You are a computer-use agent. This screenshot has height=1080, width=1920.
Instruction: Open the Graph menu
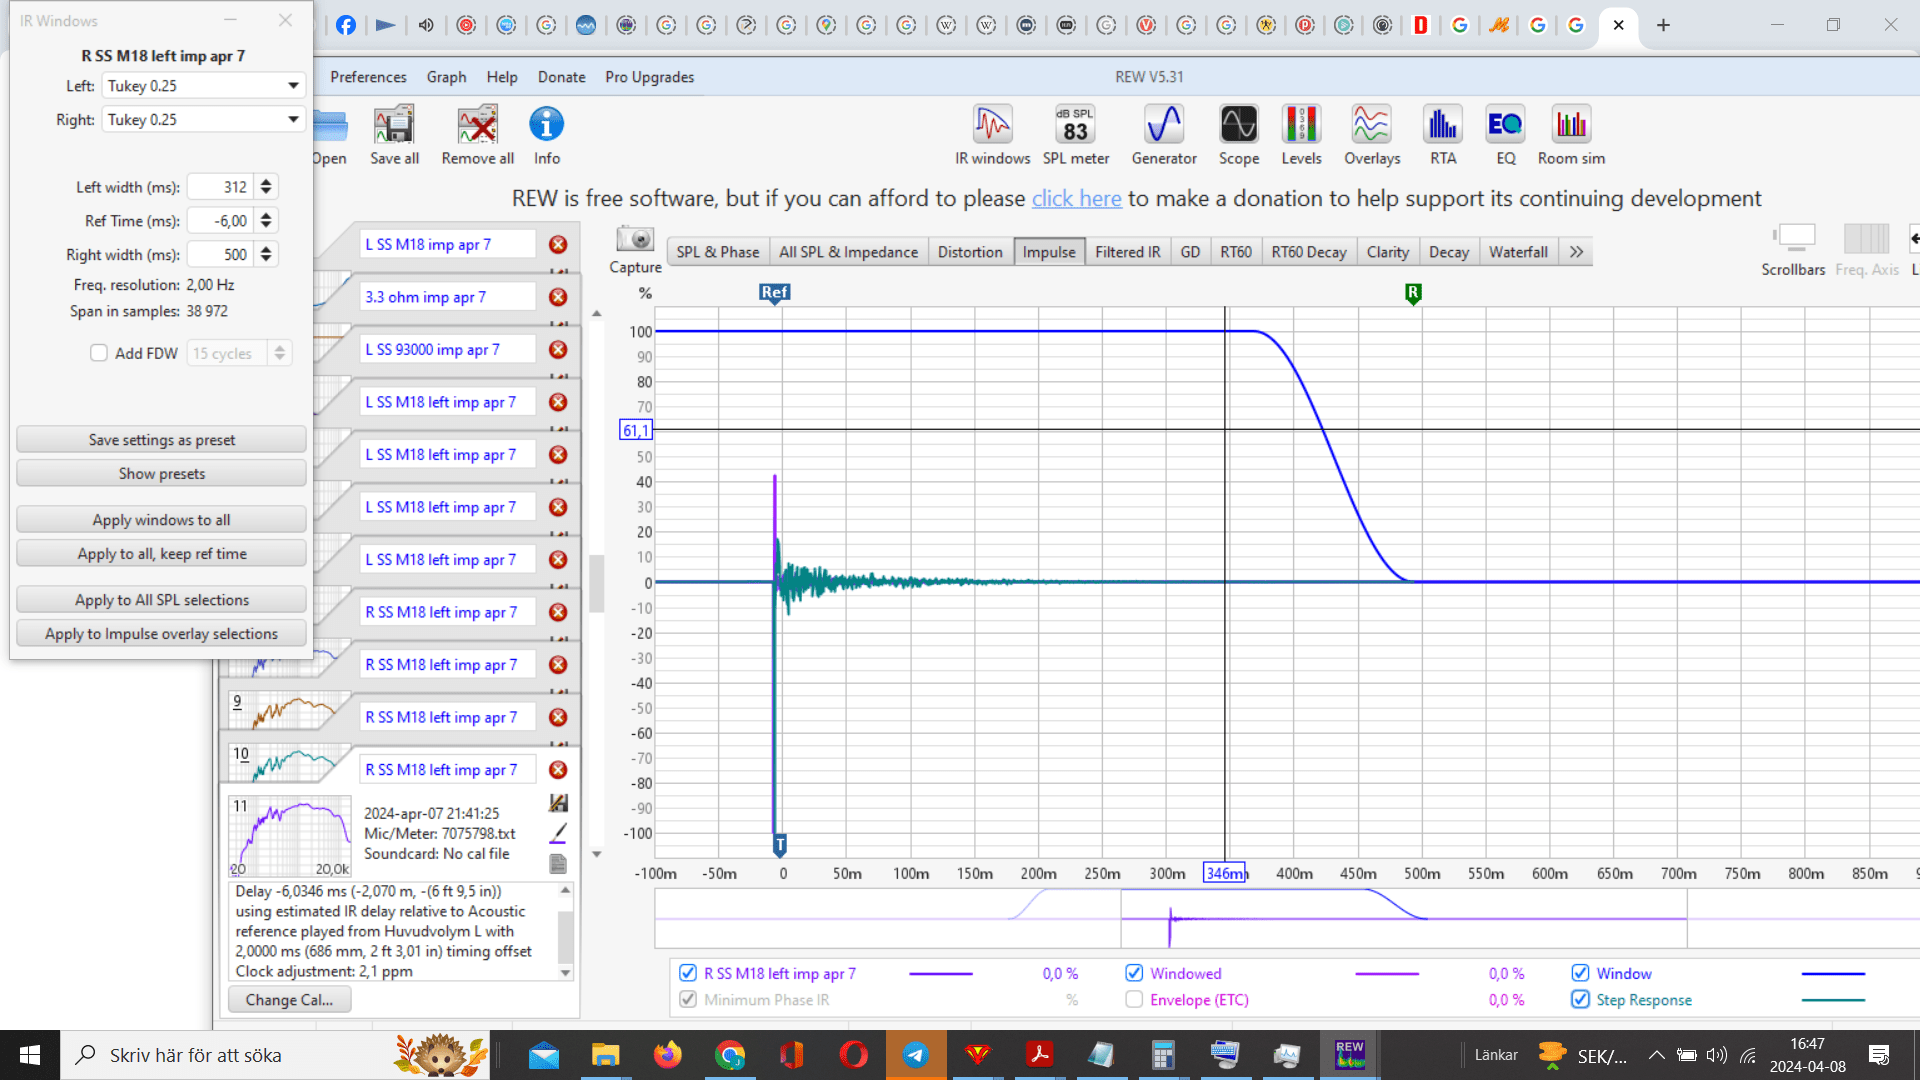[x=446, y=77]
